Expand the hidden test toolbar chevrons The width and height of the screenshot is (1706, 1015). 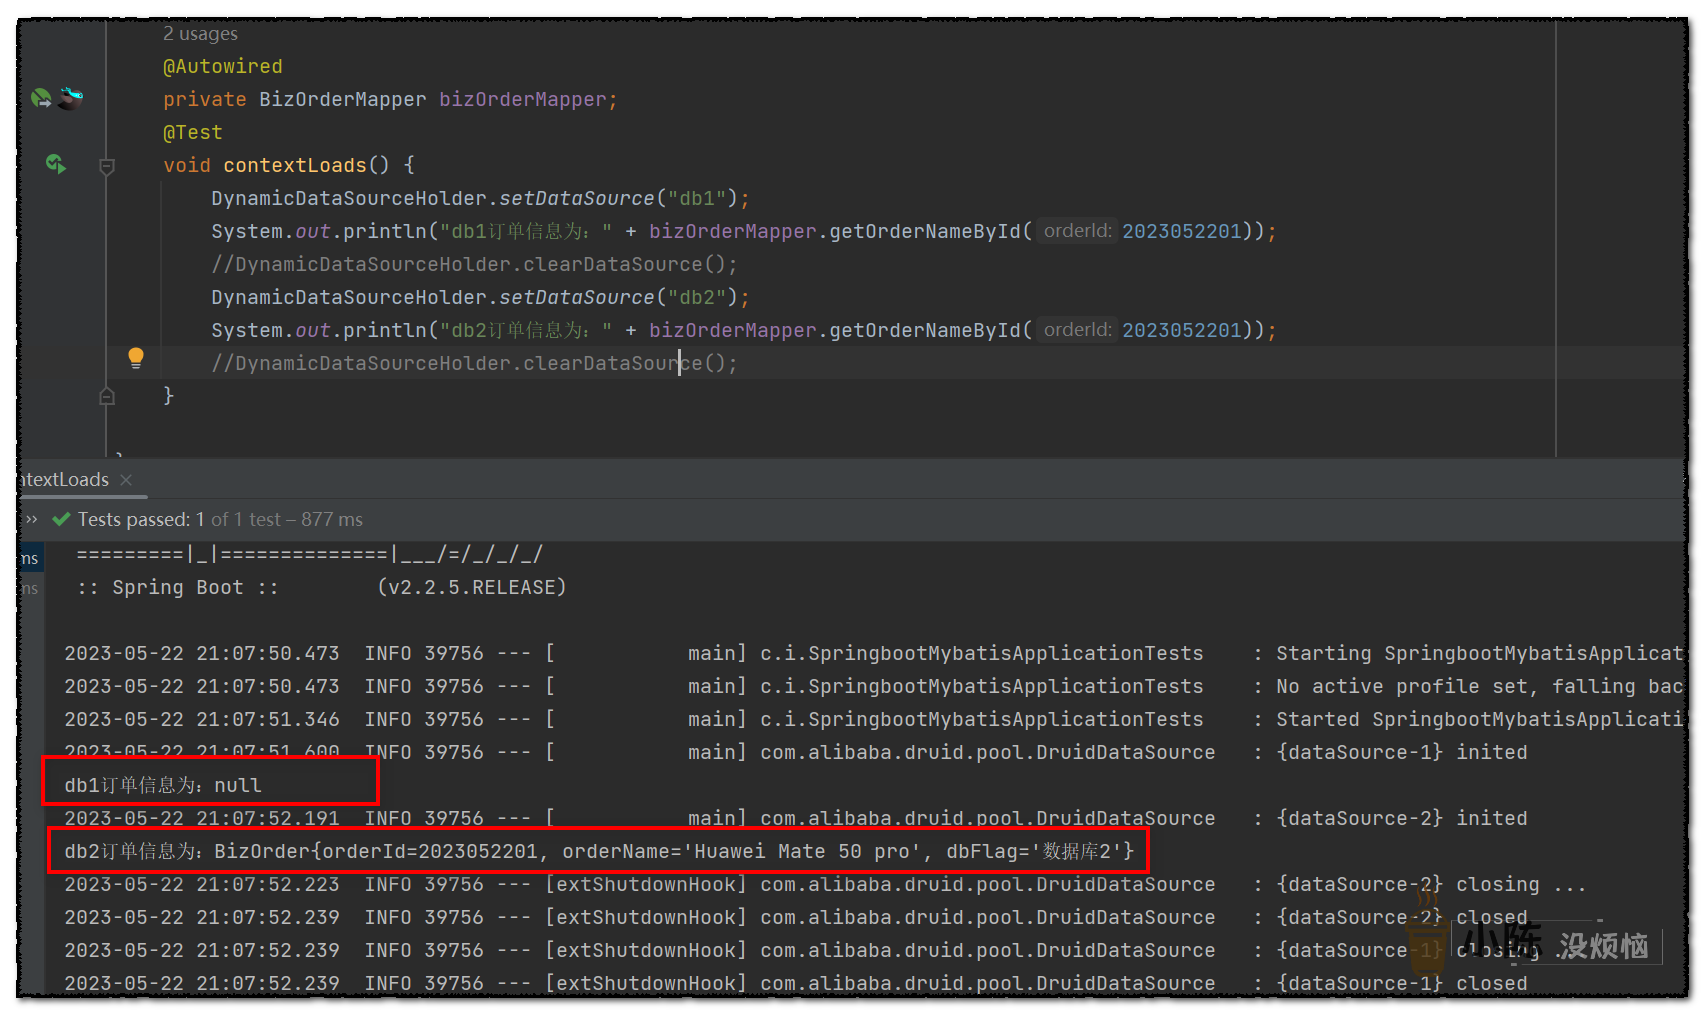[x=32, y=519]
